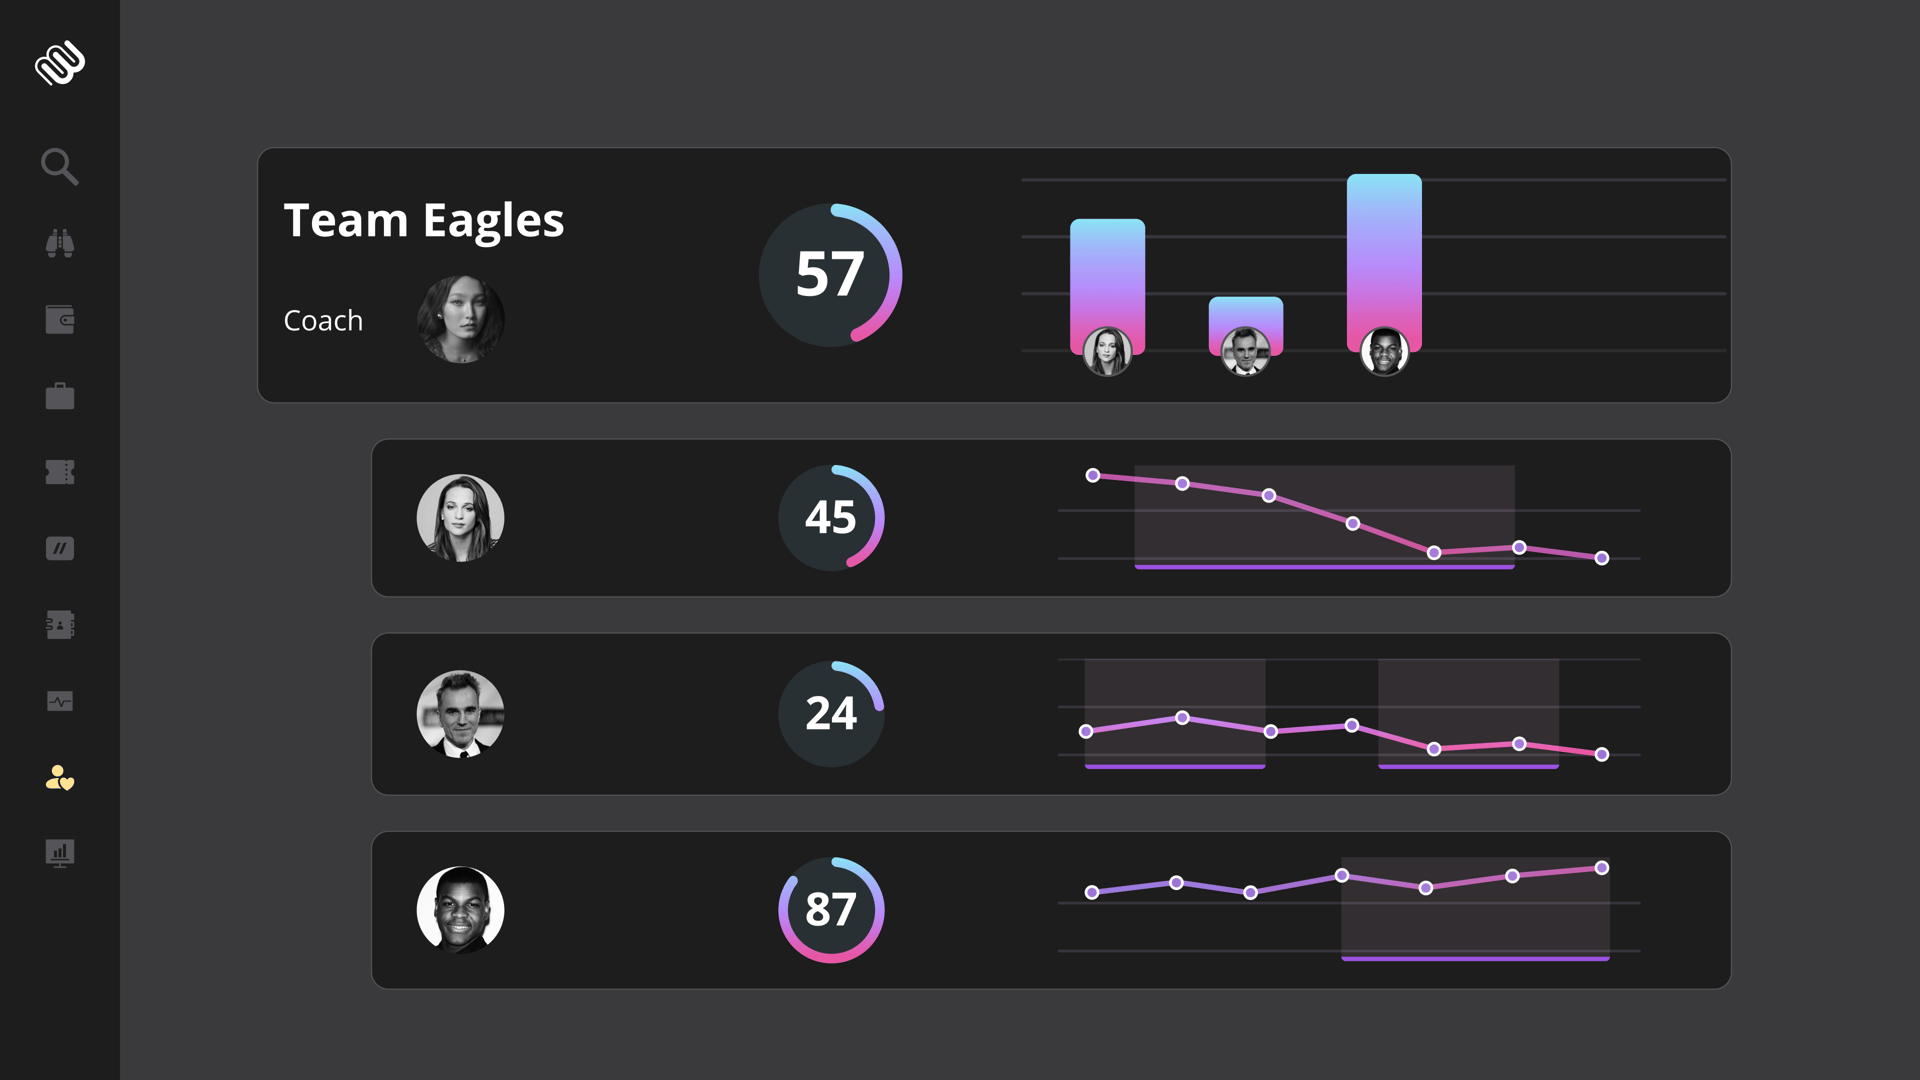
Task: Open the briefcase icon in sidebar
Action: (x=59, y=396)
